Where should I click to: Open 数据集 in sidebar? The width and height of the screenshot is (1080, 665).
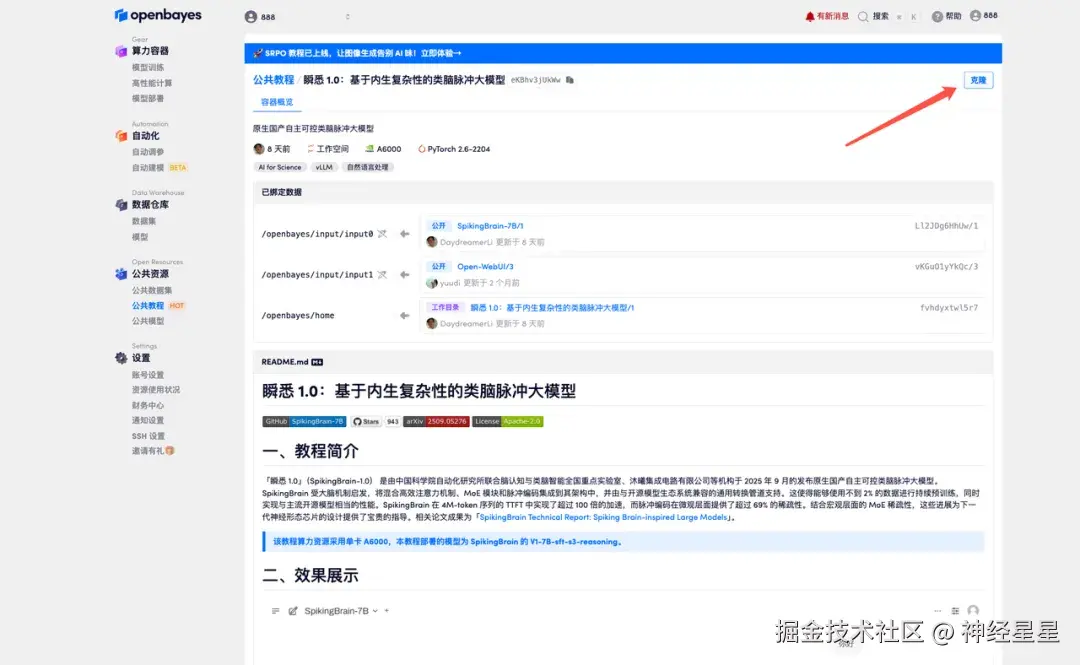click(144, 221)
